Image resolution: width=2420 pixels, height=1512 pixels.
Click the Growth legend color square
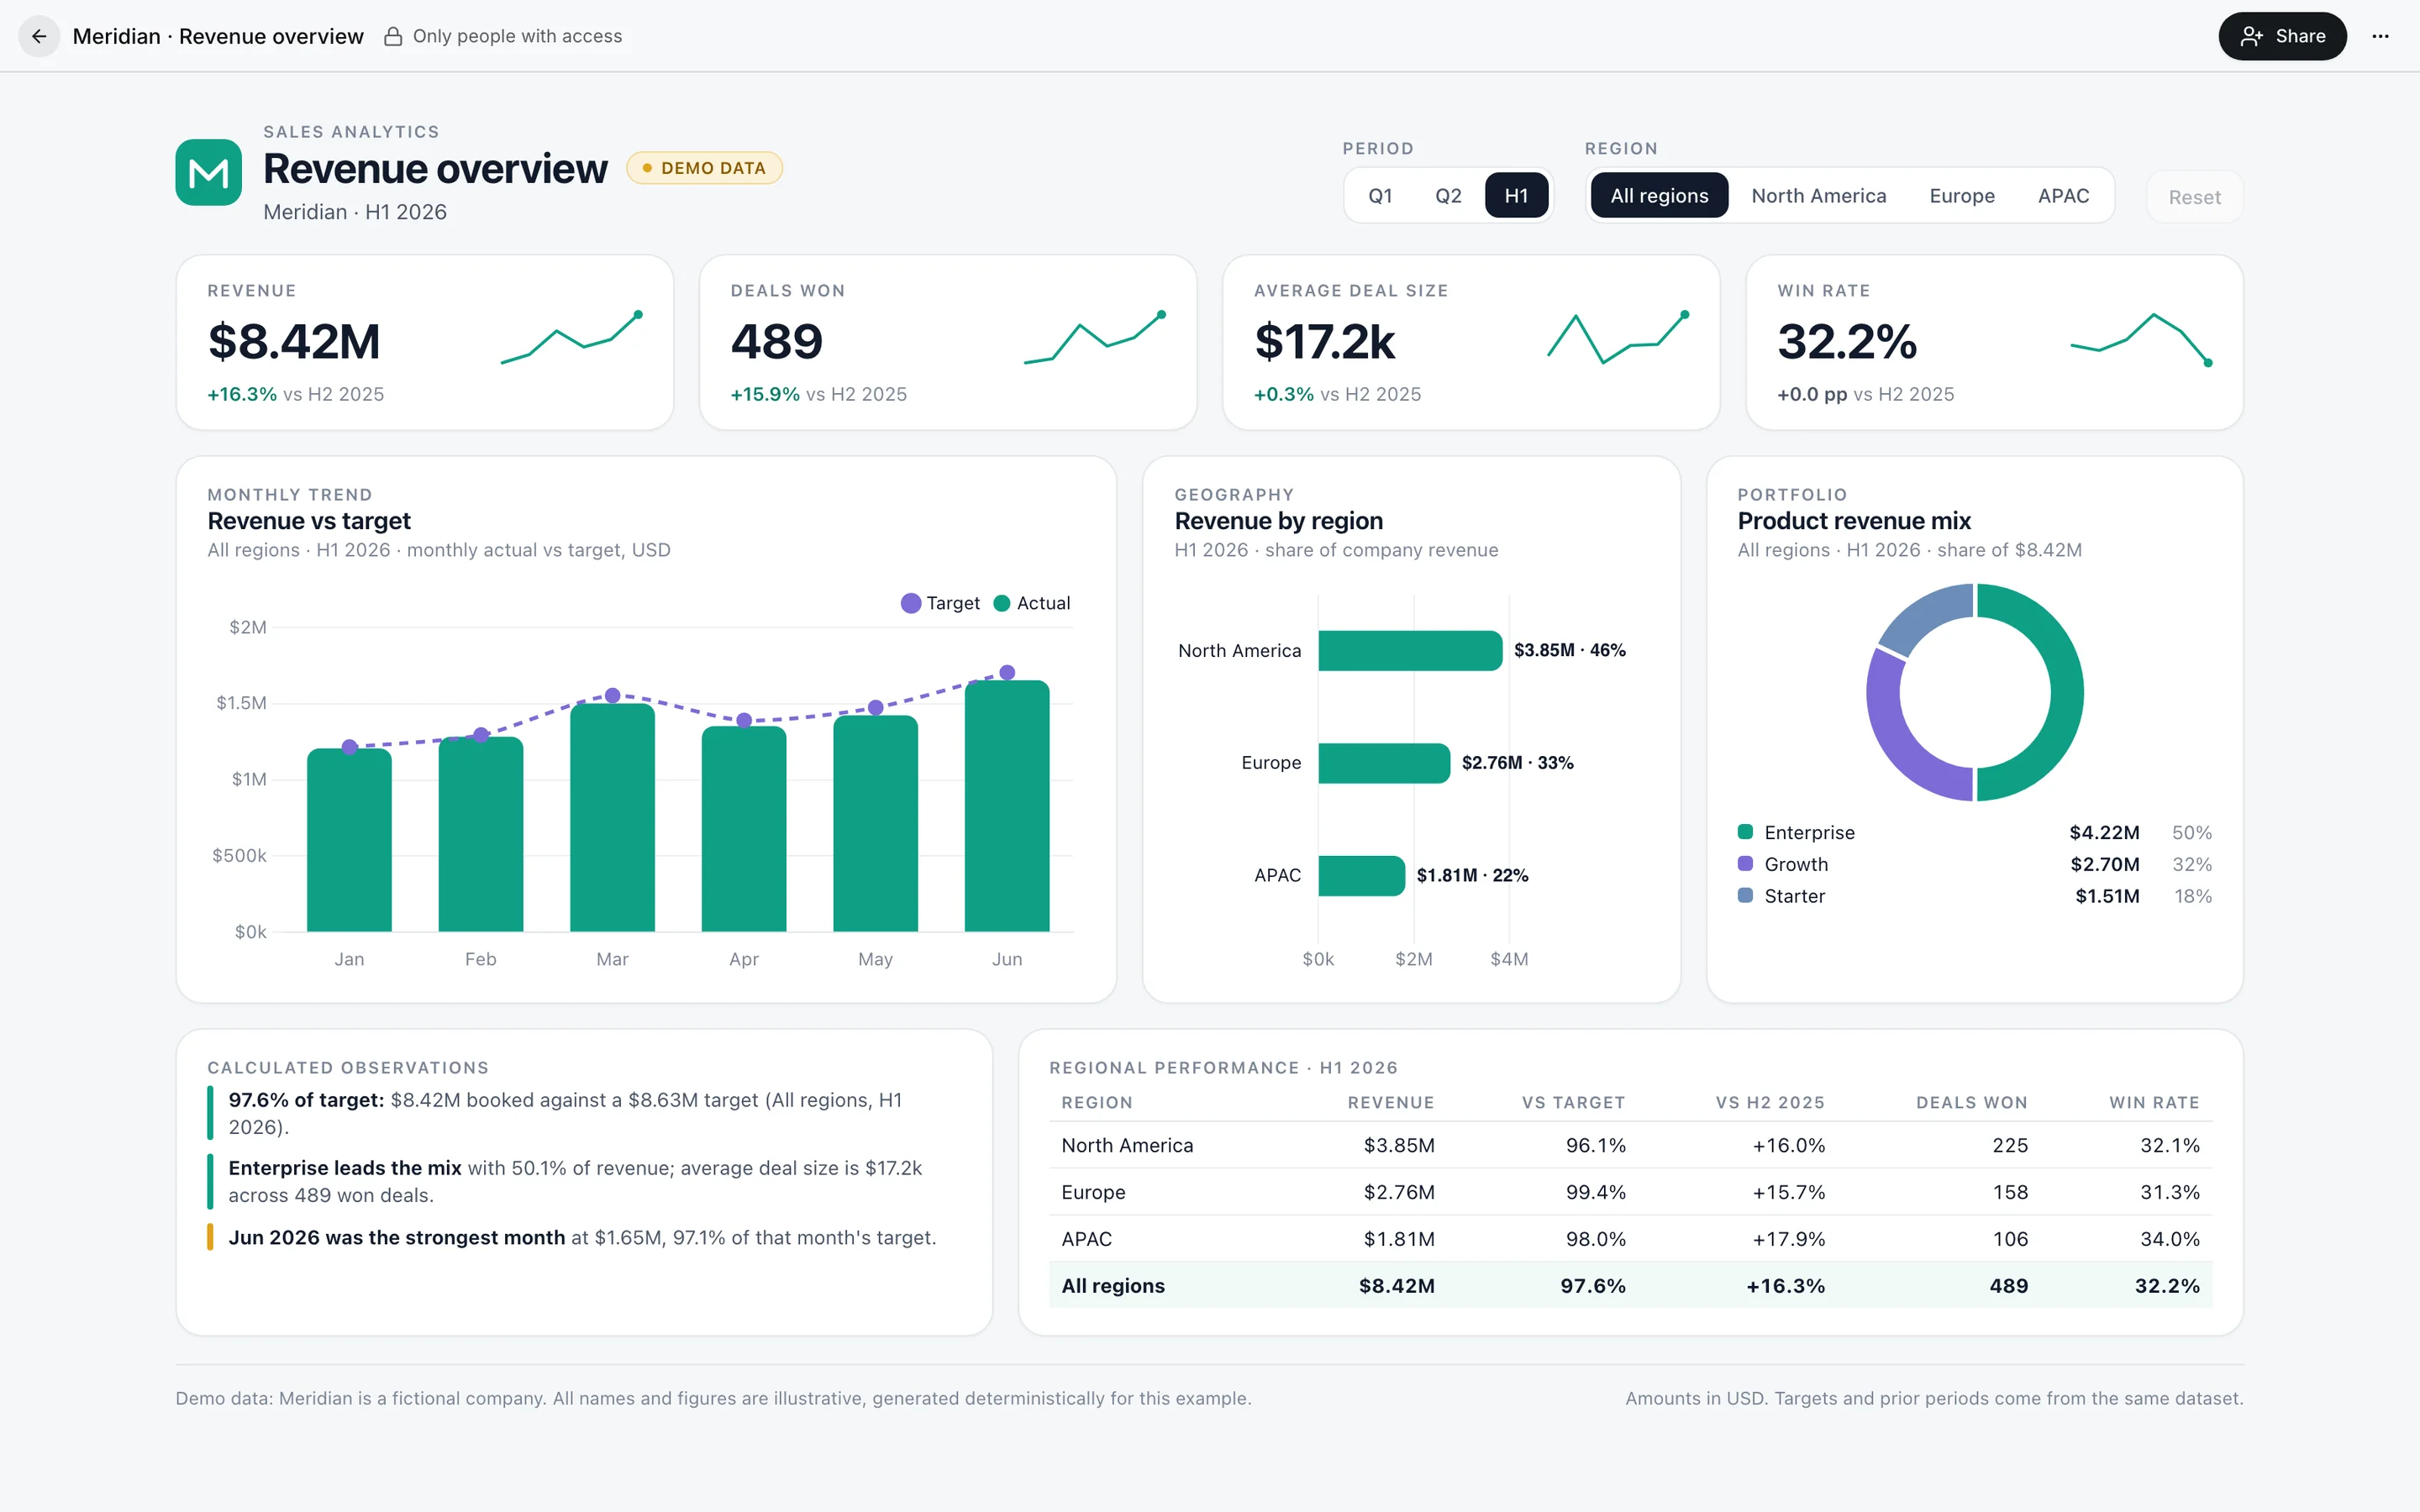pyautogui.click(x=1745, y=863)
